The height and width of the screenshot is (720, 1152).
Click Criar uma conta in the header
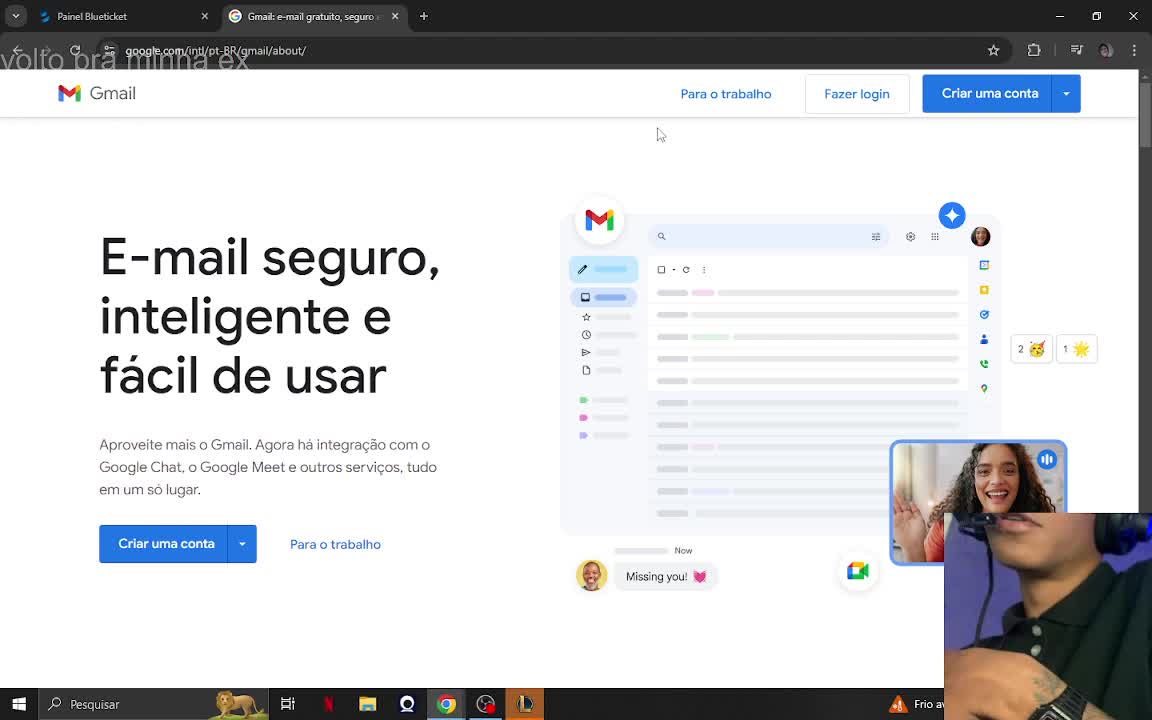(987, 93)
